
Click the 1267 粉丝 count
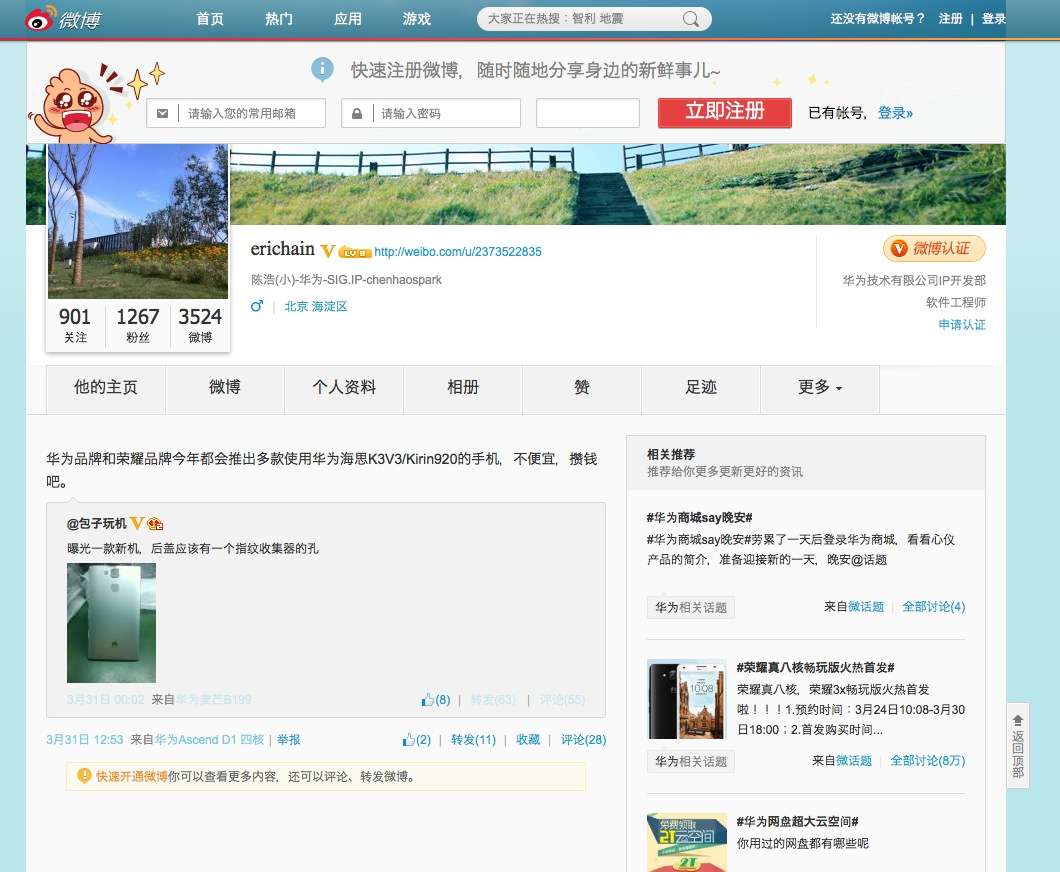point(138,324)
